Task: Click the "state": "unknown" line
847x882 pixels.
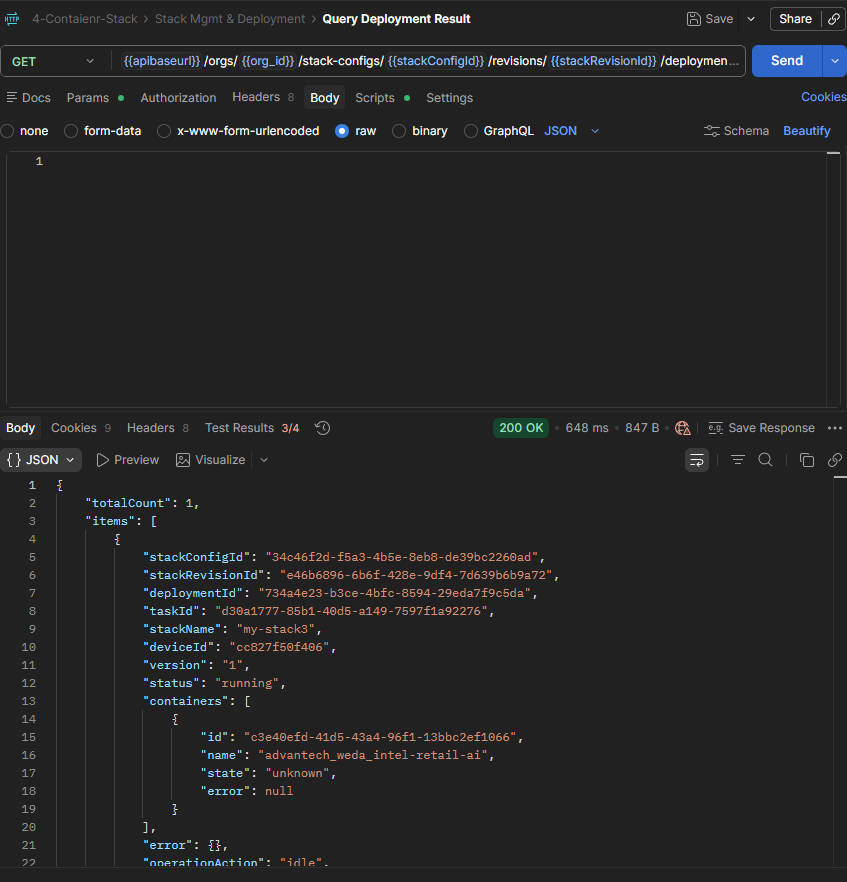Action: (x=268, y=773)
